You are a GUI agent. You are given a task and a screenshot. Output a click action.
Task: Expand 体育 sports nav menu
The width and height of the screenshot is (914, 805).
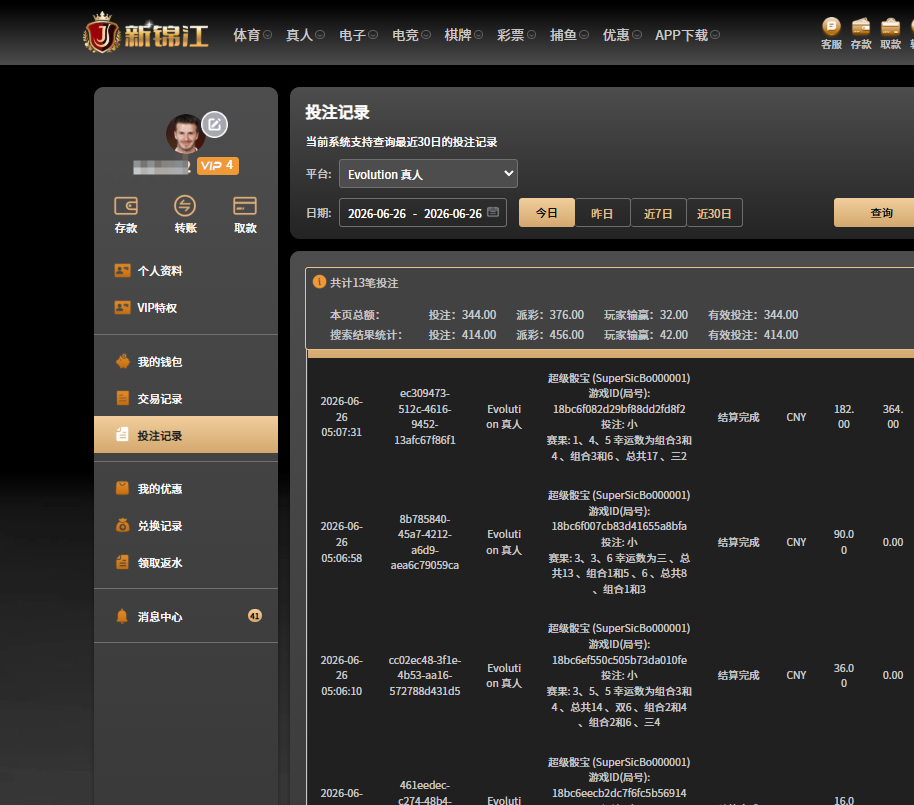[252, 35]
